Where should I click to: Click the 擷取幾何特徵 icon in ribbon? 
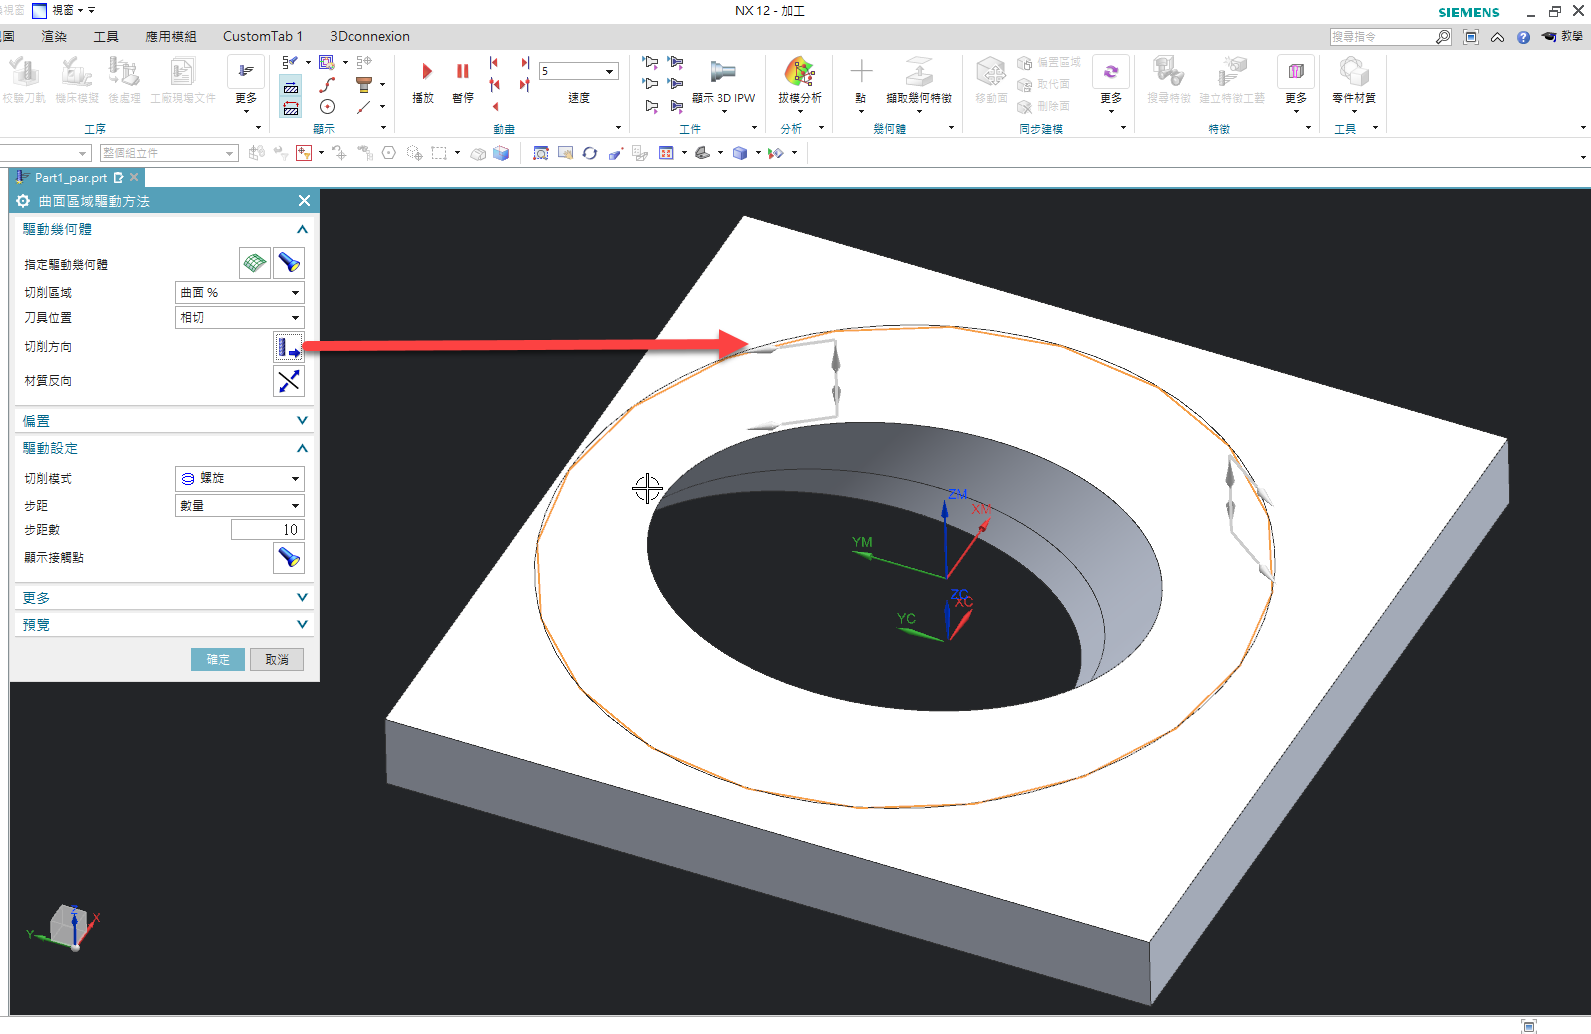(918, 82)
